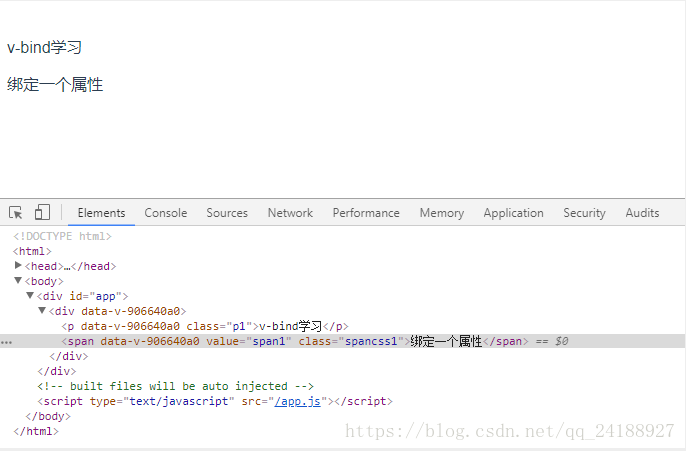Click the type="text/javascript" attribute
Image resolution: width=686 pixels, height=451 pixels.
click(x=162, y=401)
